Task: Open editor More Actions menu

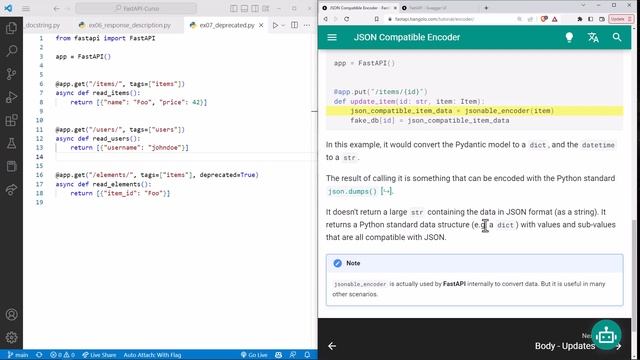Action: (x=307, y=25)
